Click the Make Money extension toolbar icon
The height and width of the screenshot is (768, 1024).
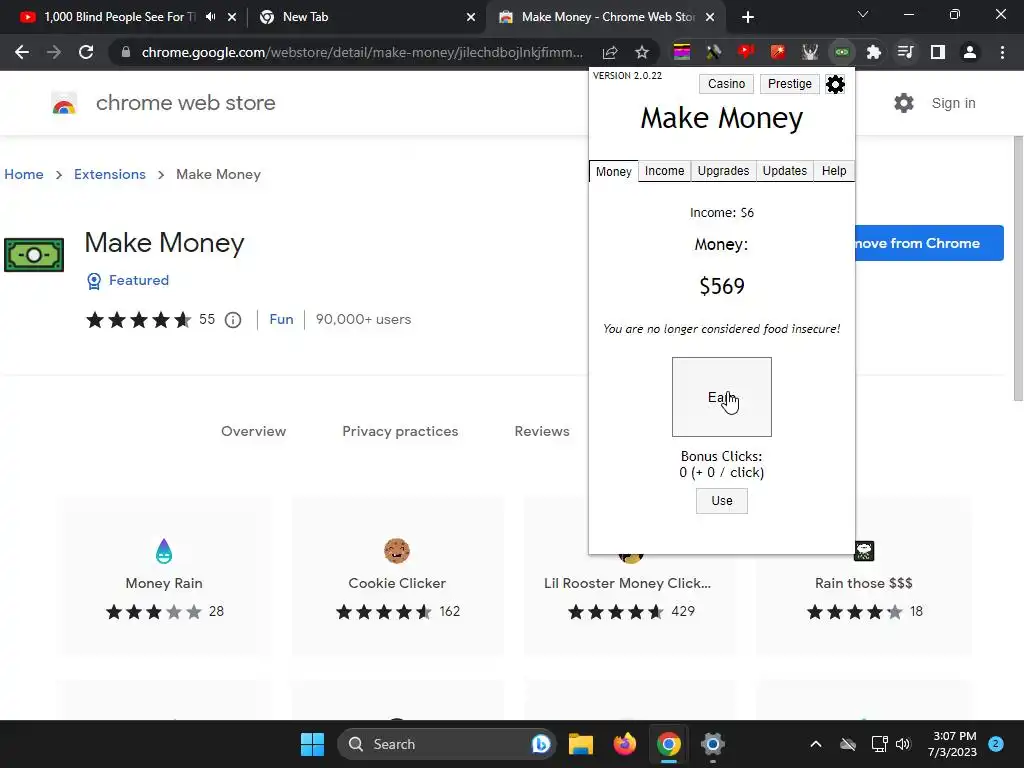(x=842, y=52)
